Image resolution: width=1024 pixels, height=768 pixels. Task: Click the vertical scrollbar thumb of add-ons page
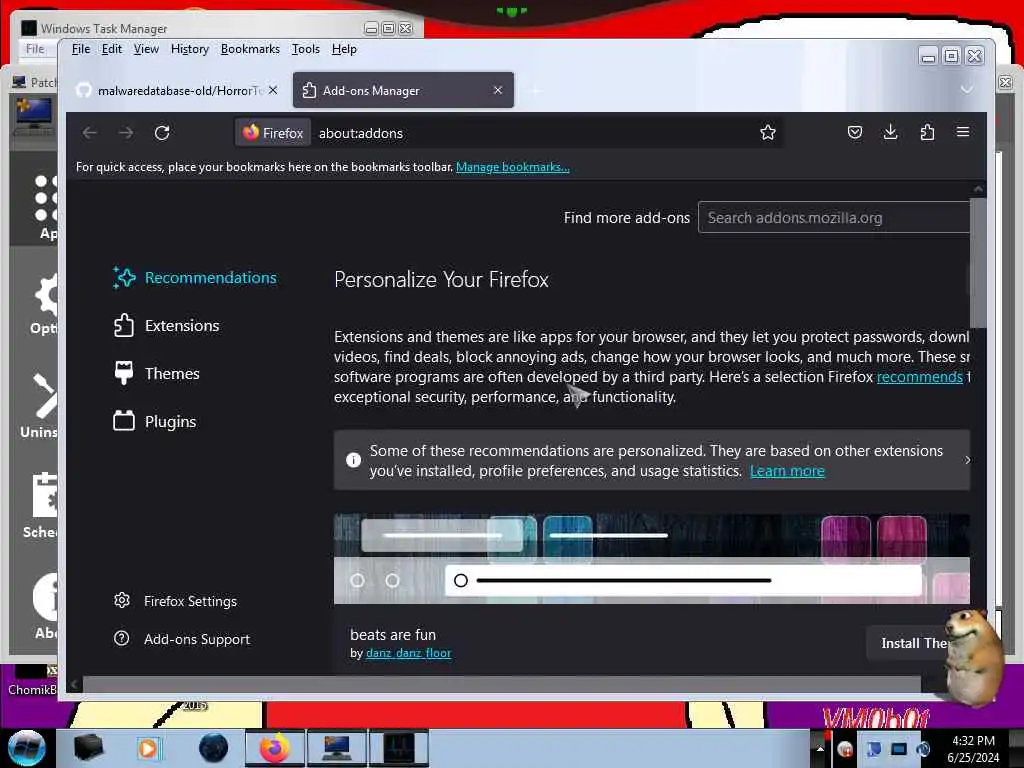click(978, 263)
